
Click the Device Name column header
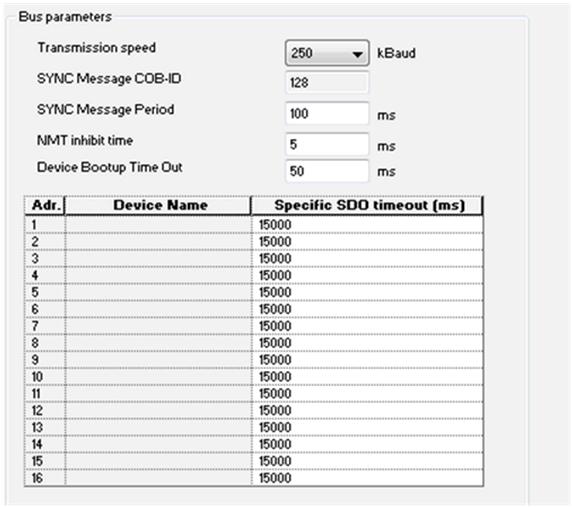click(x=158, y=205)
